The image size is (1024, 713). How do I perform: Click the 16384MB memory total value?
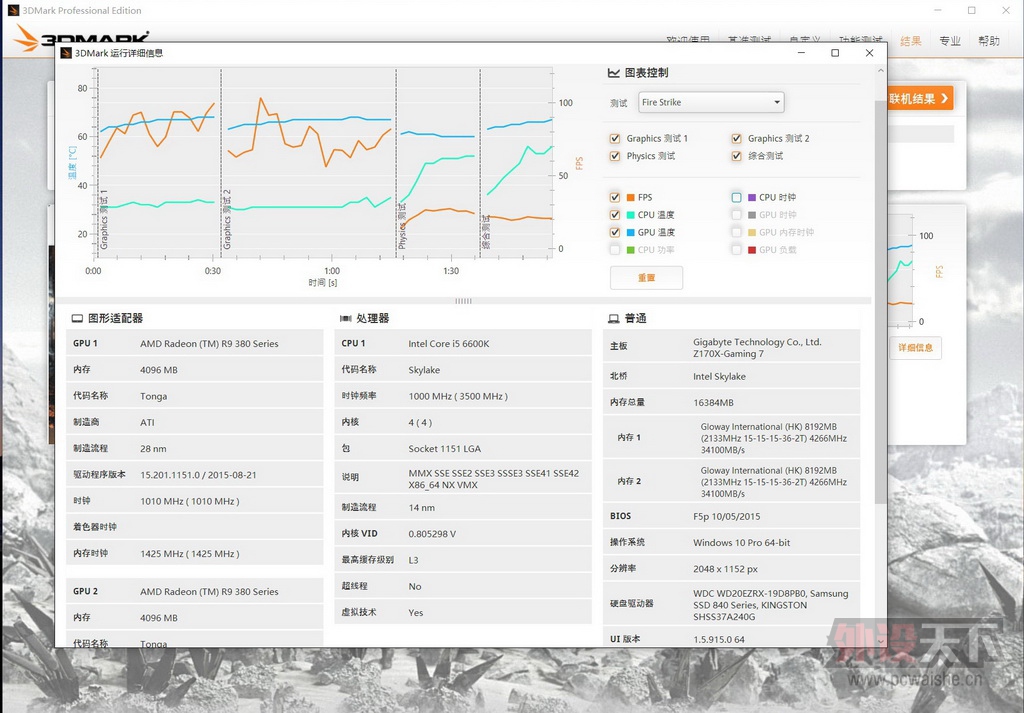tap(713, 403)
